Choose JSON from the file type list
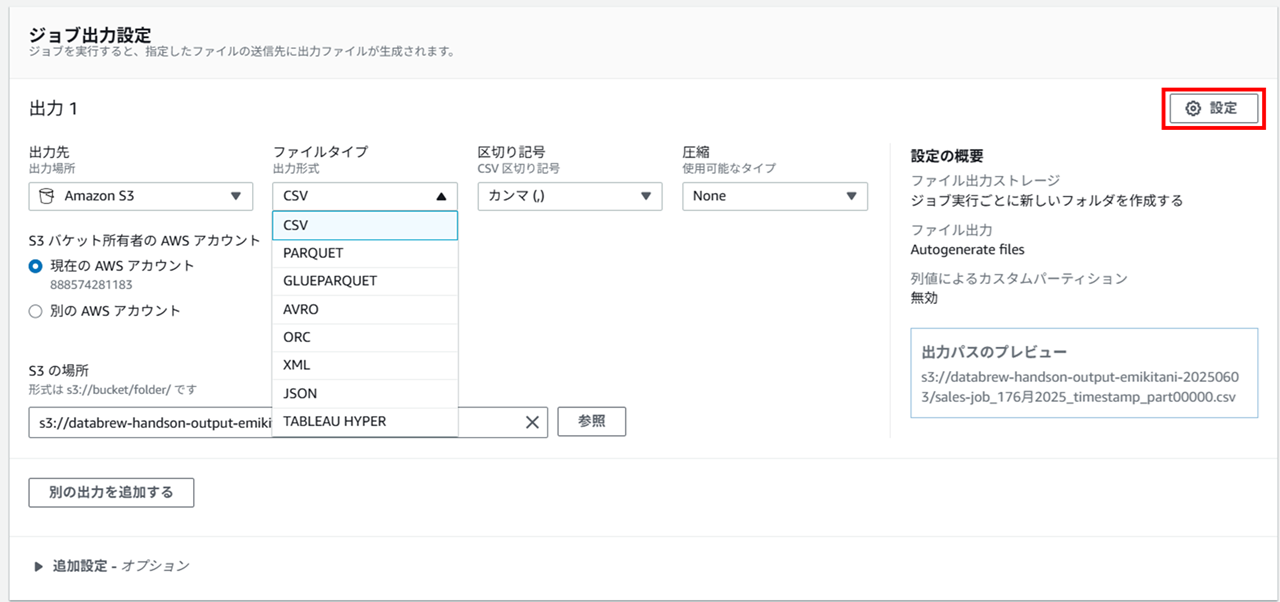The height and width of the screenshot is (602, 1280). pos(365,393)
